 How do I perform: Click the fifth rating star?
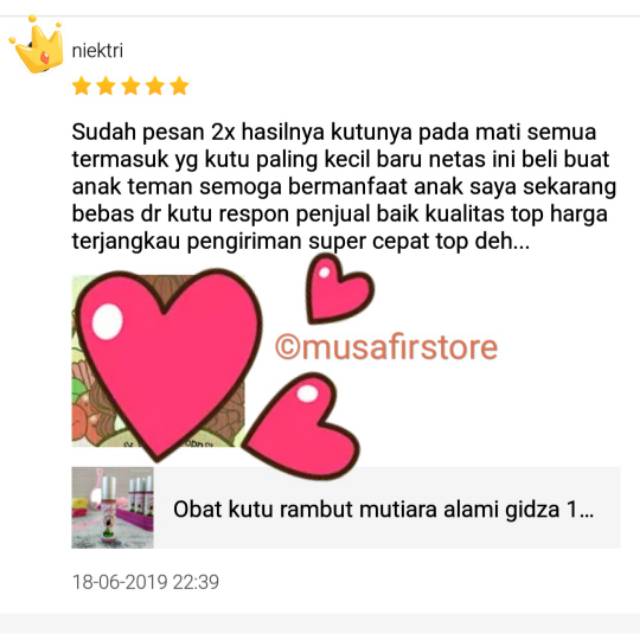180,86
